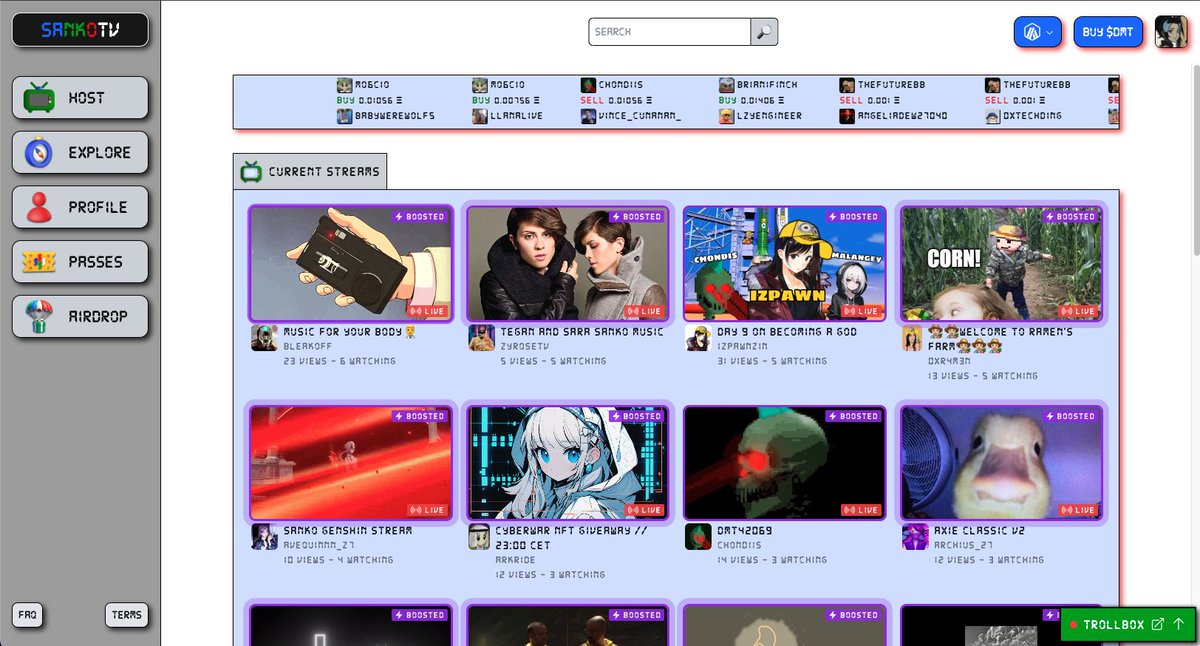Screen dimensions: 1200x646
Task: Click Arkride's avatar icon
Action: 481,537
